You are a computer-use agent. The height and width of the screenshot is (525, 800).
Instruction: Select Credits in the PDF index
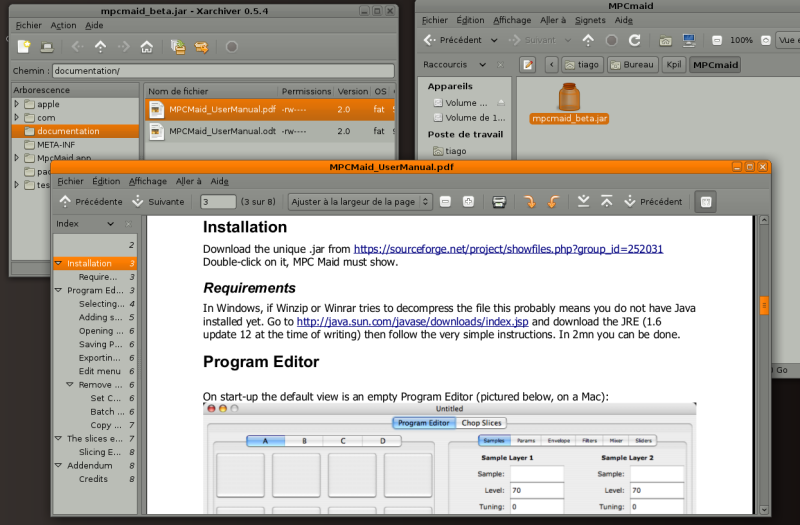click(x=93, y=479)
